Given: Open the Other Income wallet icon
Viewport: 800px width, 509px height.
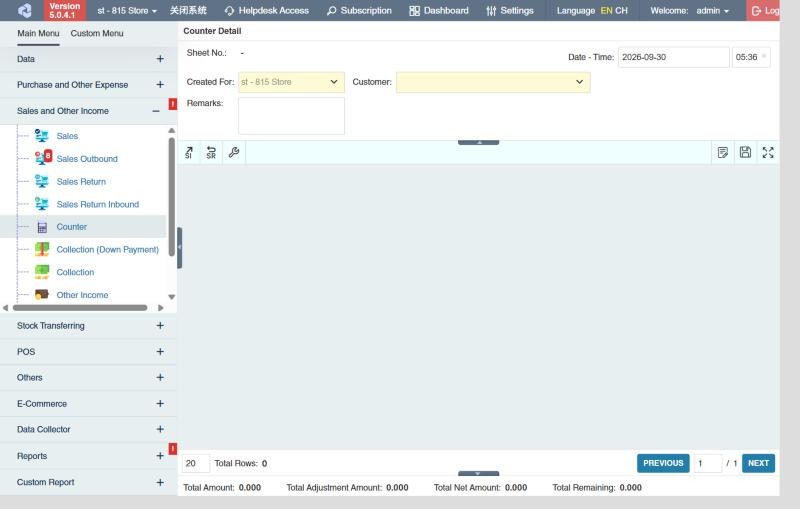Looking at the screenshot, I should [42, 294].
